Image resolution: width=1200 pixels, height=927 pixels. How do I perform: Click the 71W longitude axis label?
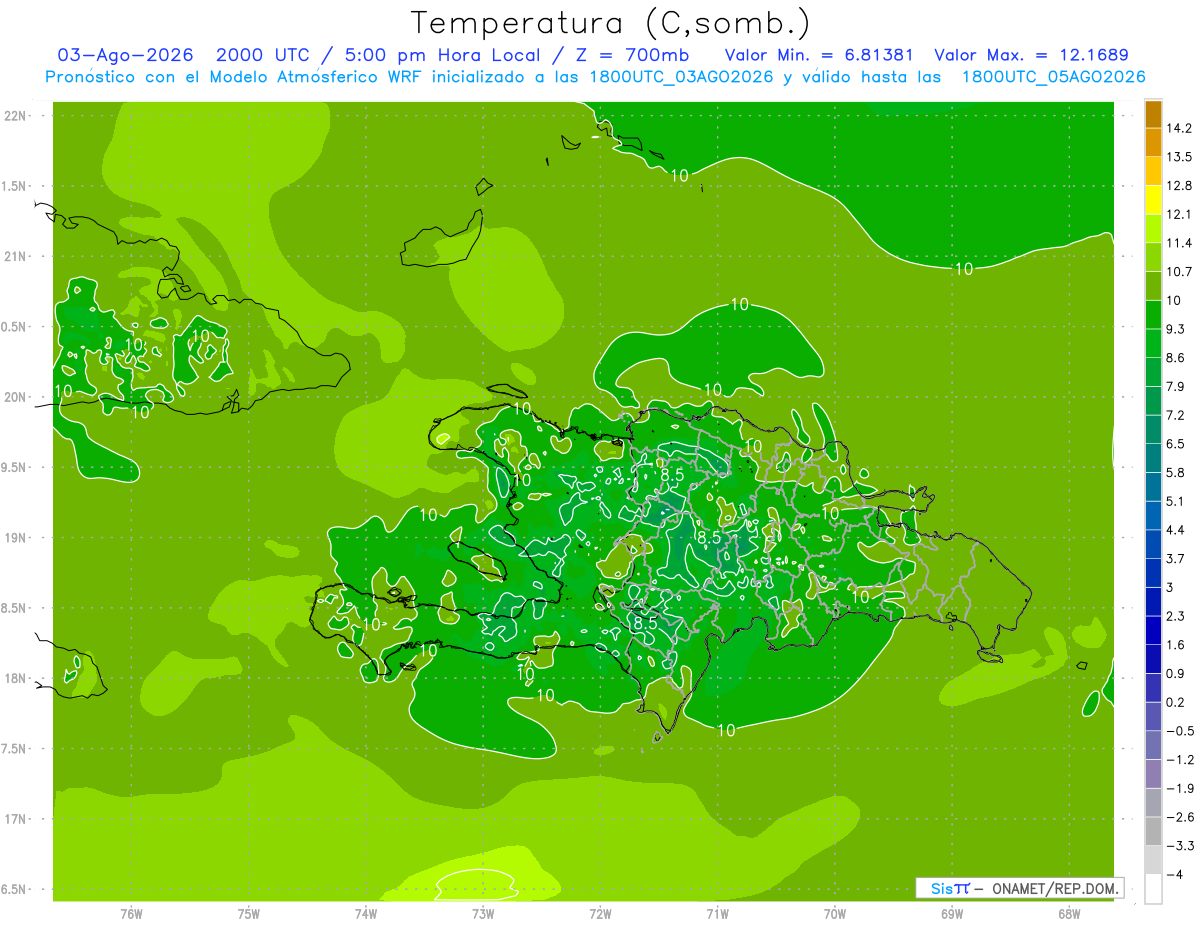click(x=717, y=914)
